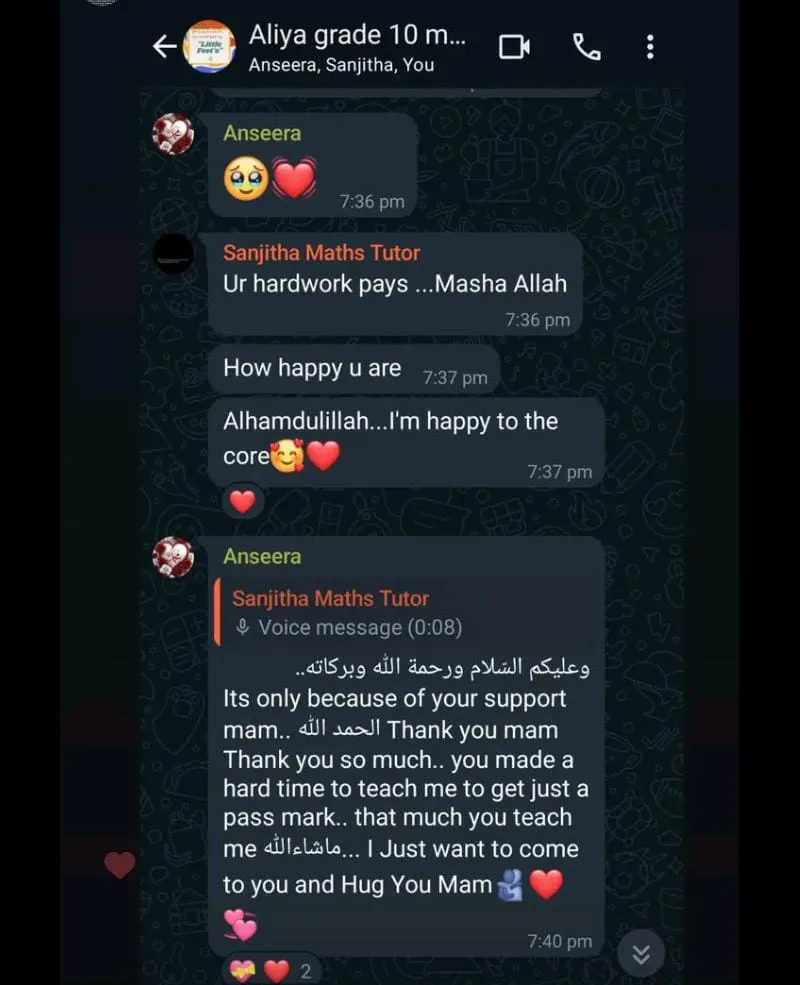Viewport: 800px width, 985px height.
Task: Start a voice call with the group
Action: 586,47
